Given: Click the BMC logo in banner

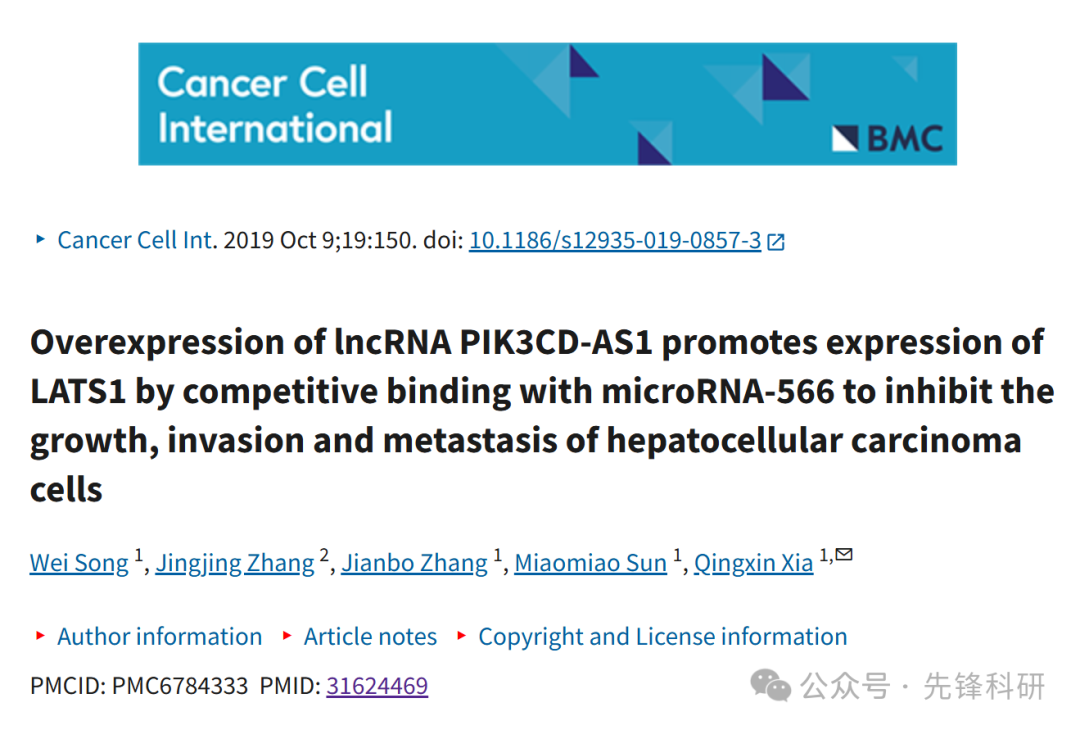Looking at the screenshot, I should point(887,138).
